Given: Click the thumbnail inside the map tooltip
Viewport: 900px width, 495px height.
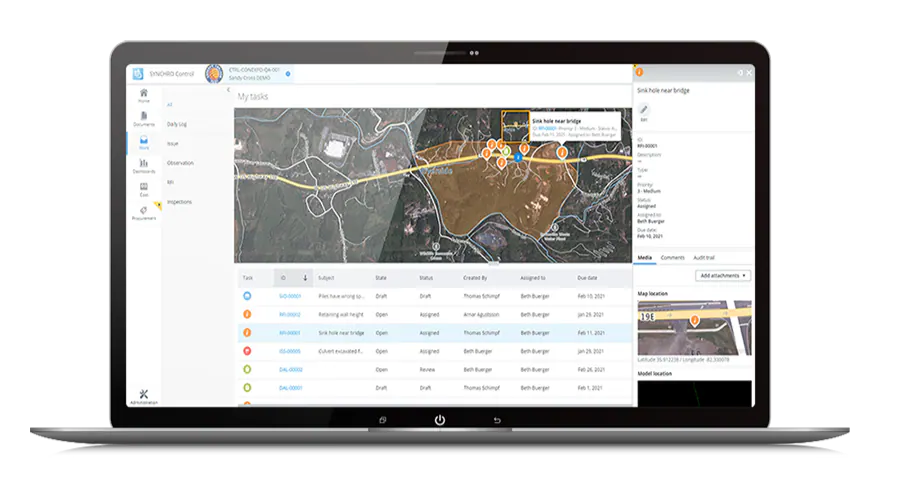Looking at the screenshot, I should tap(515, 126).
